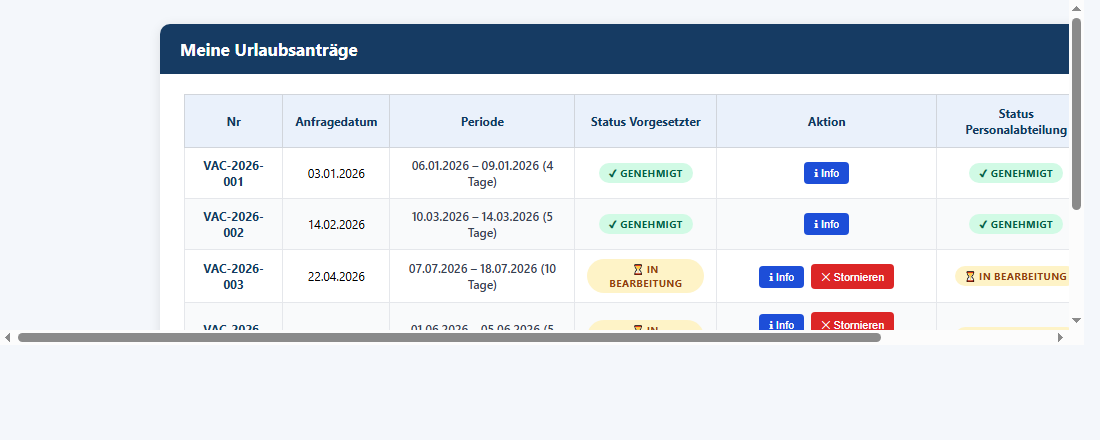Click period 10.03.2026 – 14.03.2026
Viewport: 1100px width, 440px height.
[482, 225]
